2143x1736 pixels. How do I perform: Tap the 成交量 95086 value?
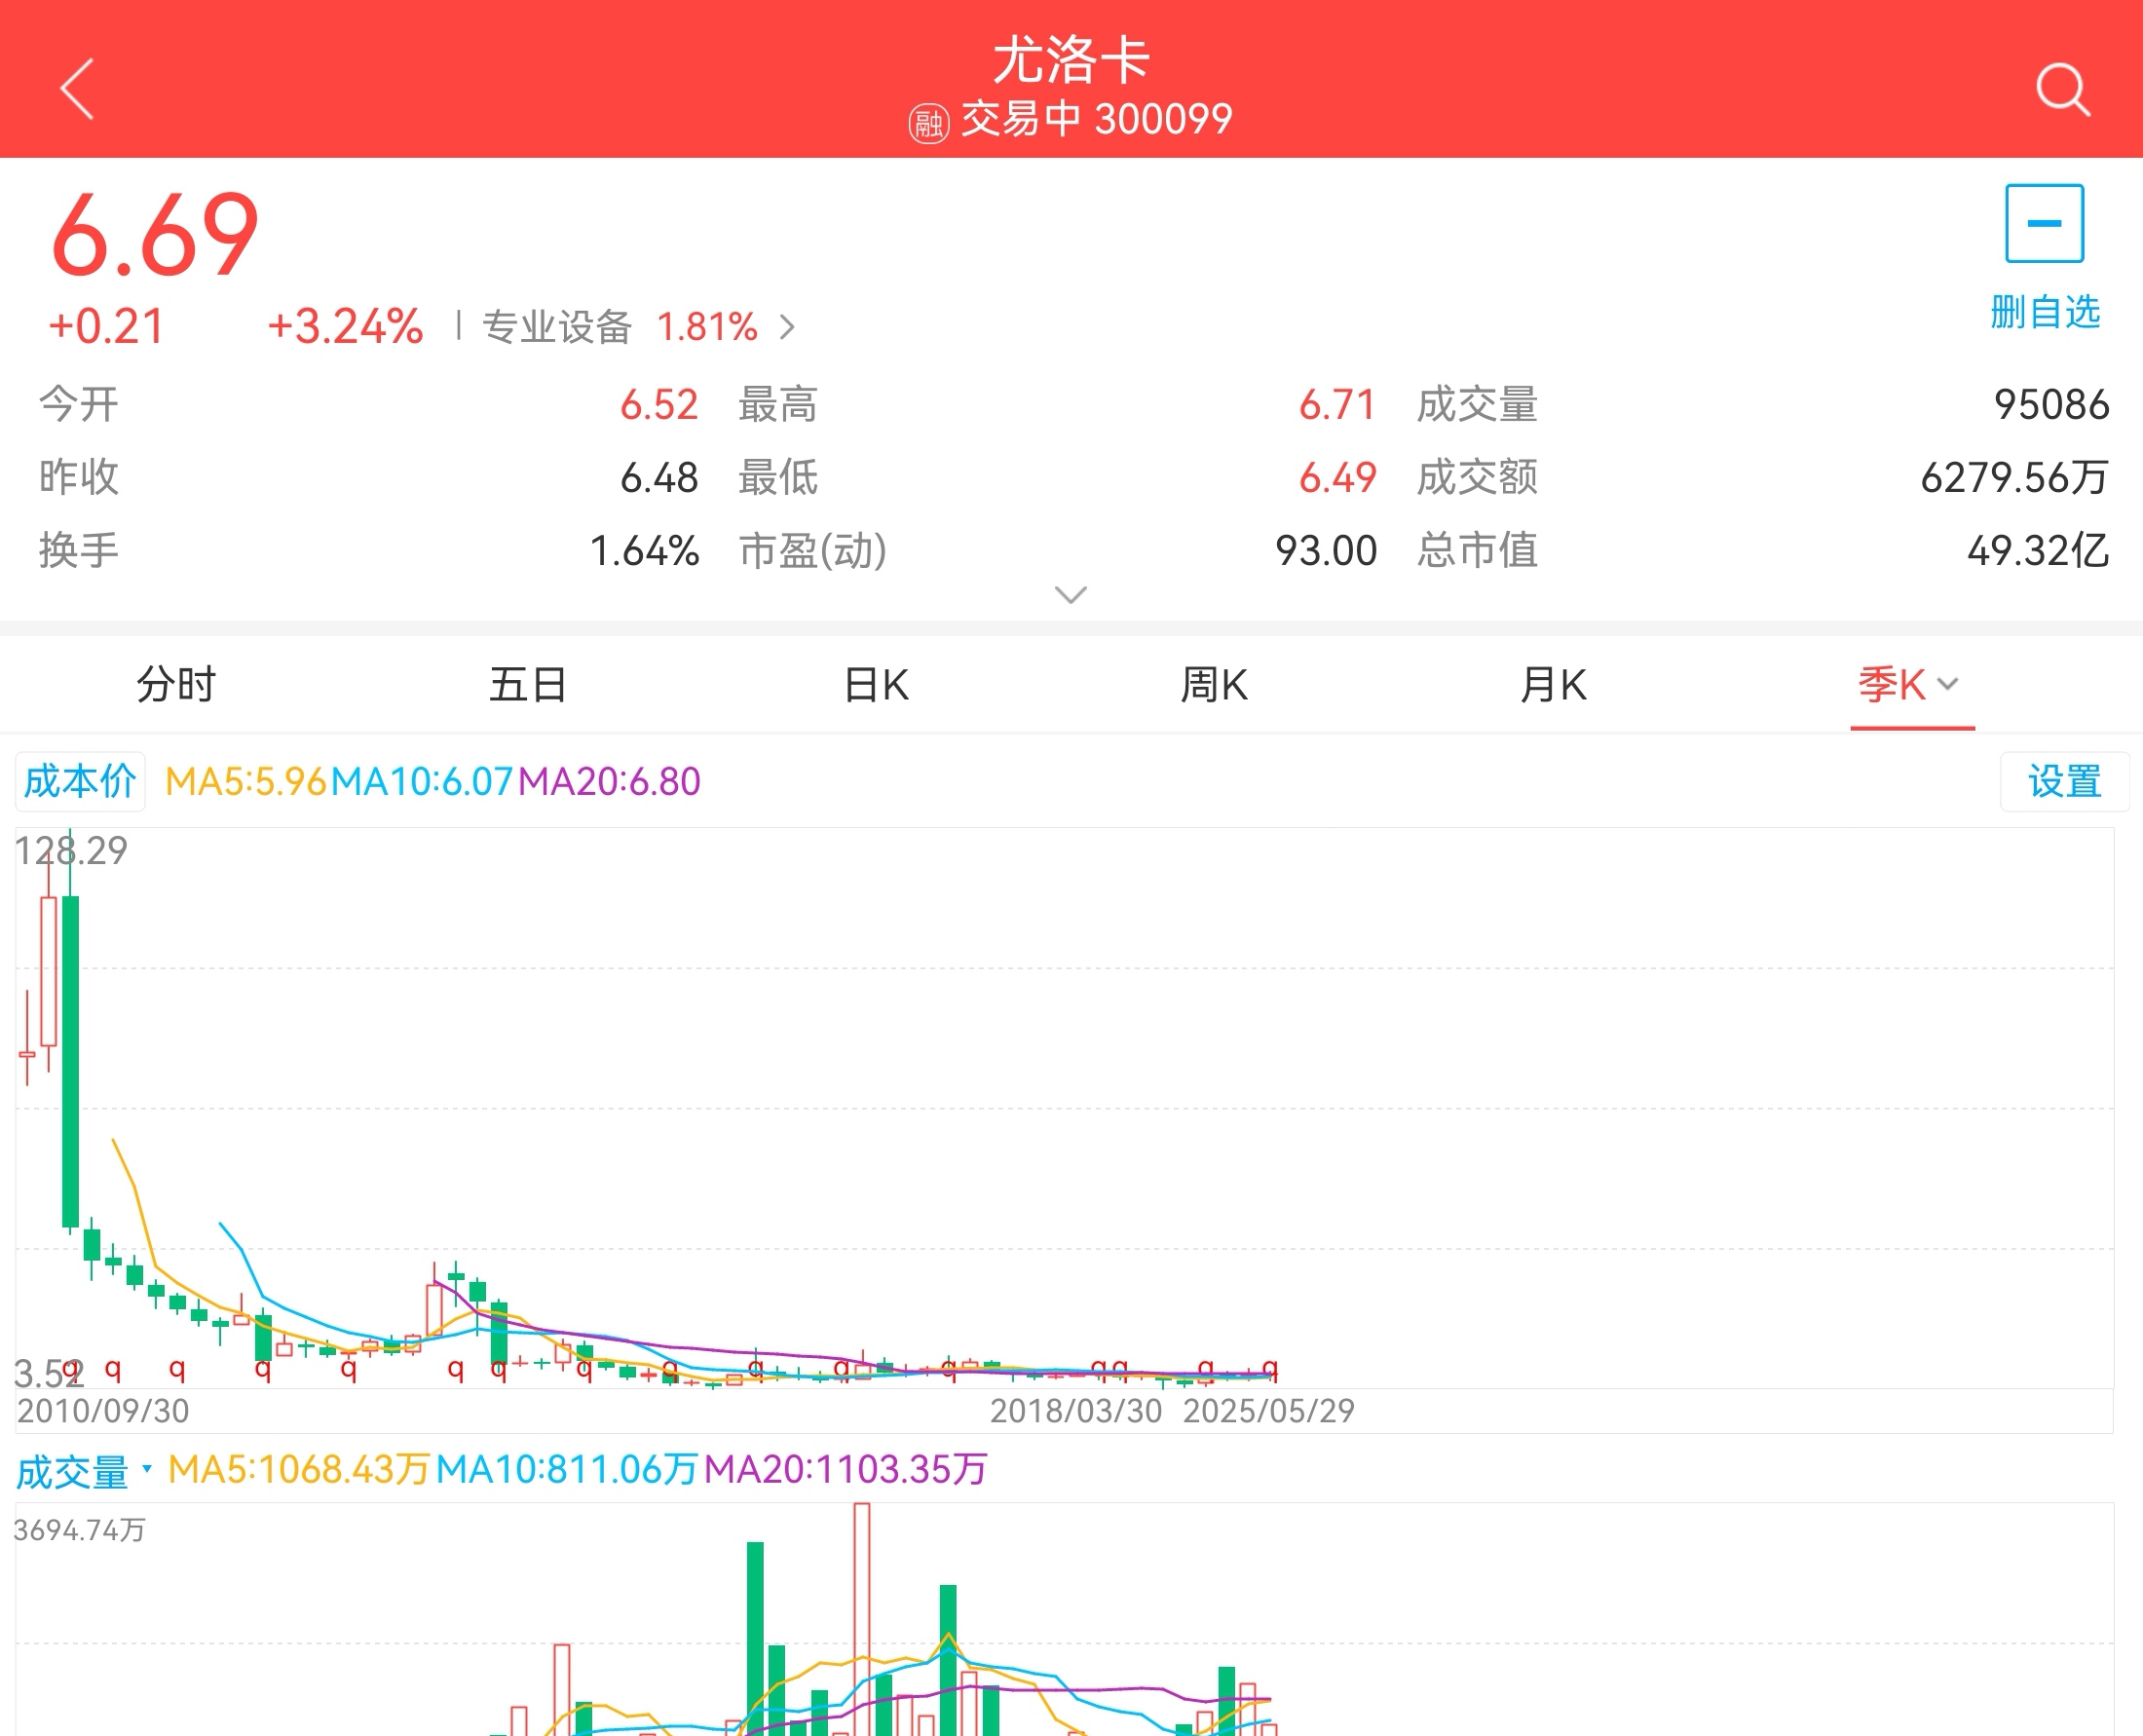[2051, 405]
